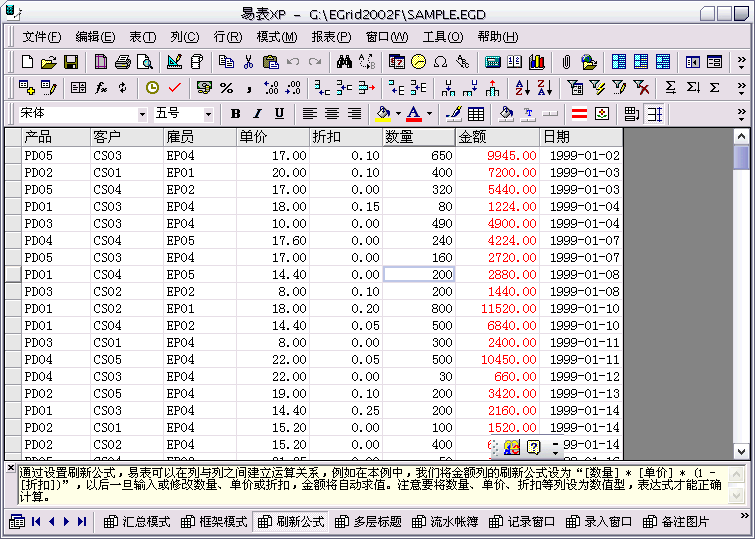Click the 金额 column header
This screenshot has width=755, height=539.
(497, 137)
